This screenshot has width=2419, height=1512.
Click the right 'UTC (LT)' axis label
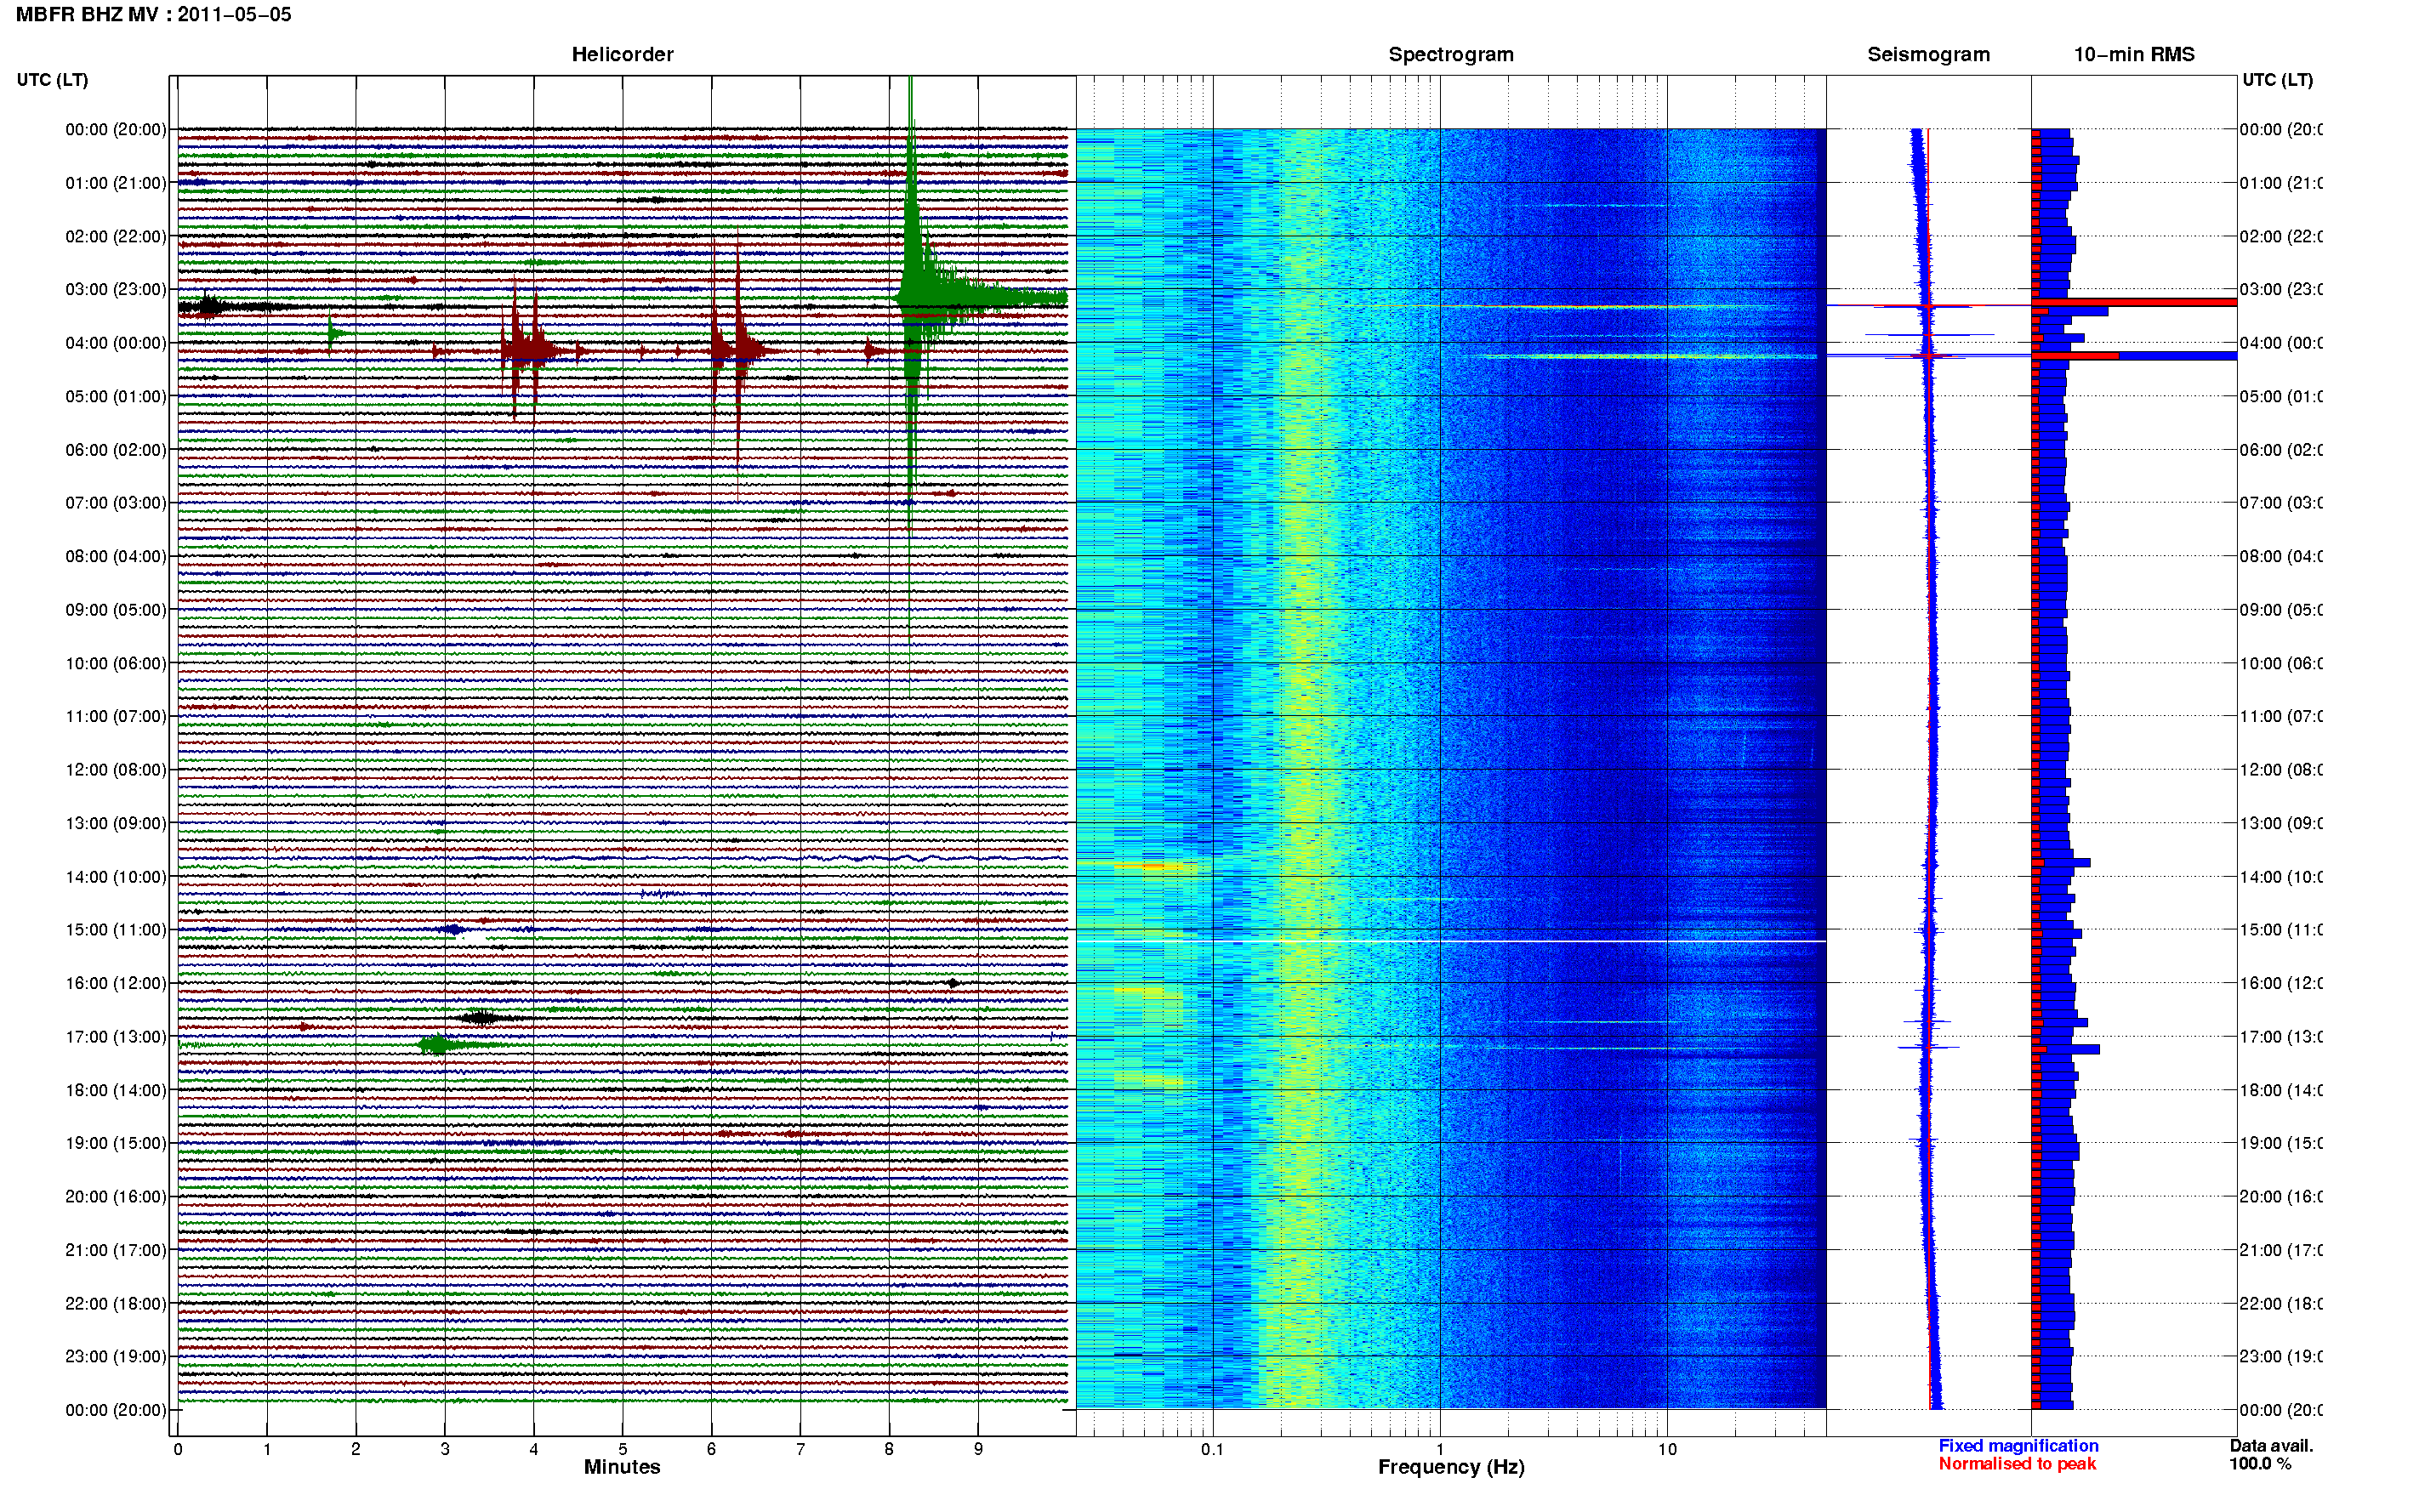[2277, 80]
